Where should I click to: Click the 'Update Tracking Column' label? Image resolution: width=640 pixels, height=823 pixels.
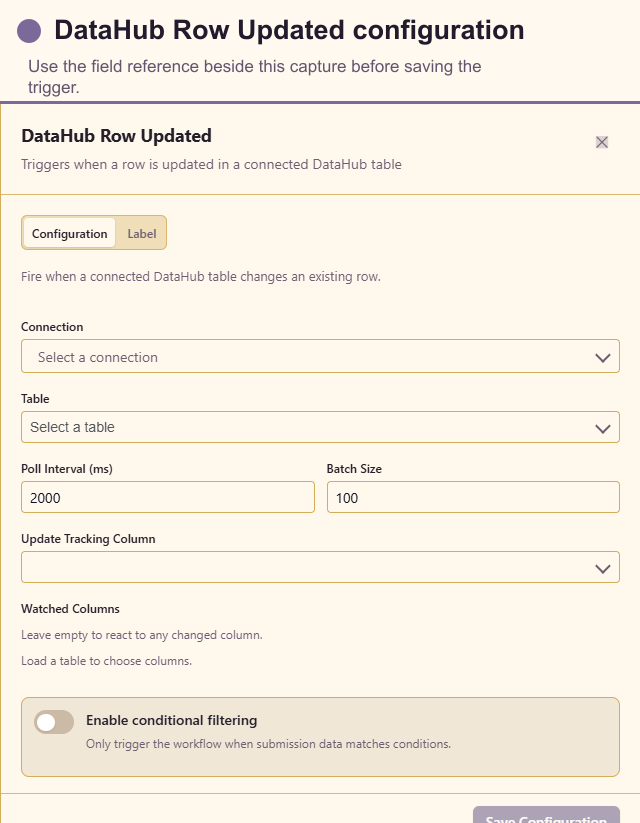click(x=88, y=539)
